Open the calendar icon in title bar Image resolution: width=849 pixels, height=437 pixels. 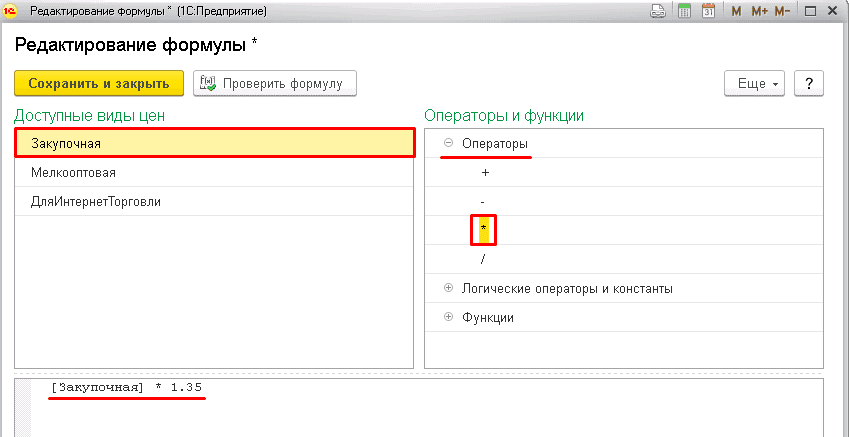tap(709, 12)
